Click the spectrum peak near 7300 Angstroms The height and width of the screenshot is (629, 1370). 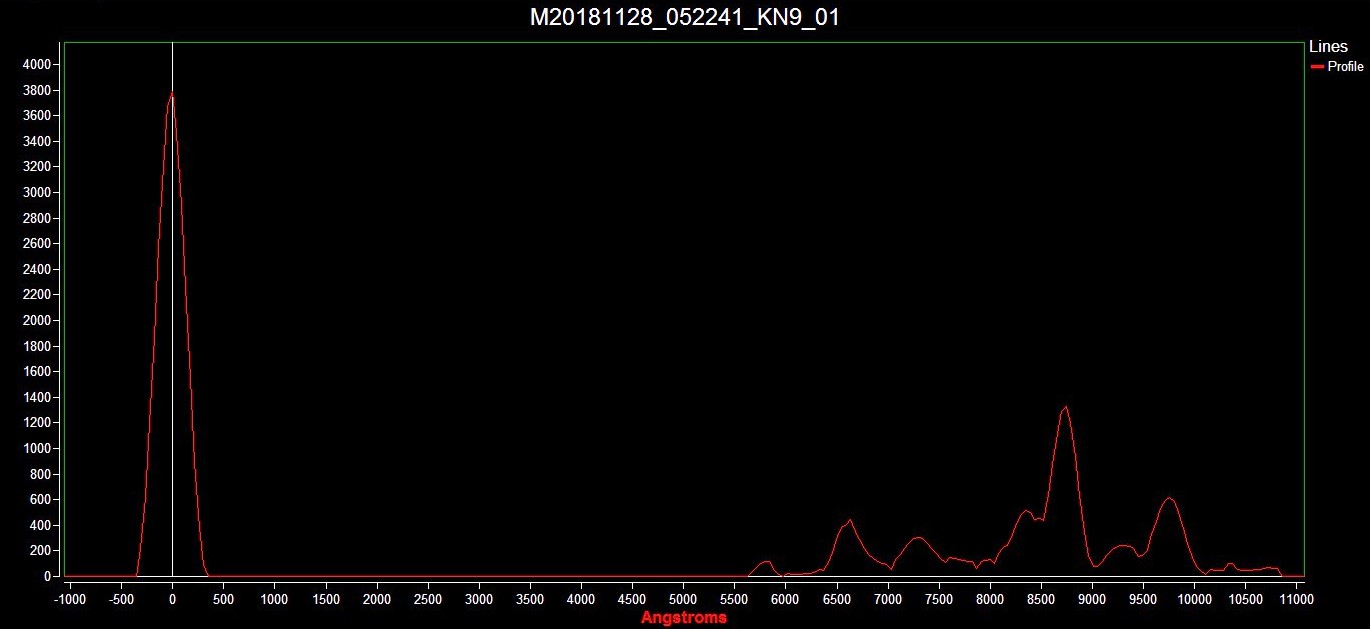(918, 538)
